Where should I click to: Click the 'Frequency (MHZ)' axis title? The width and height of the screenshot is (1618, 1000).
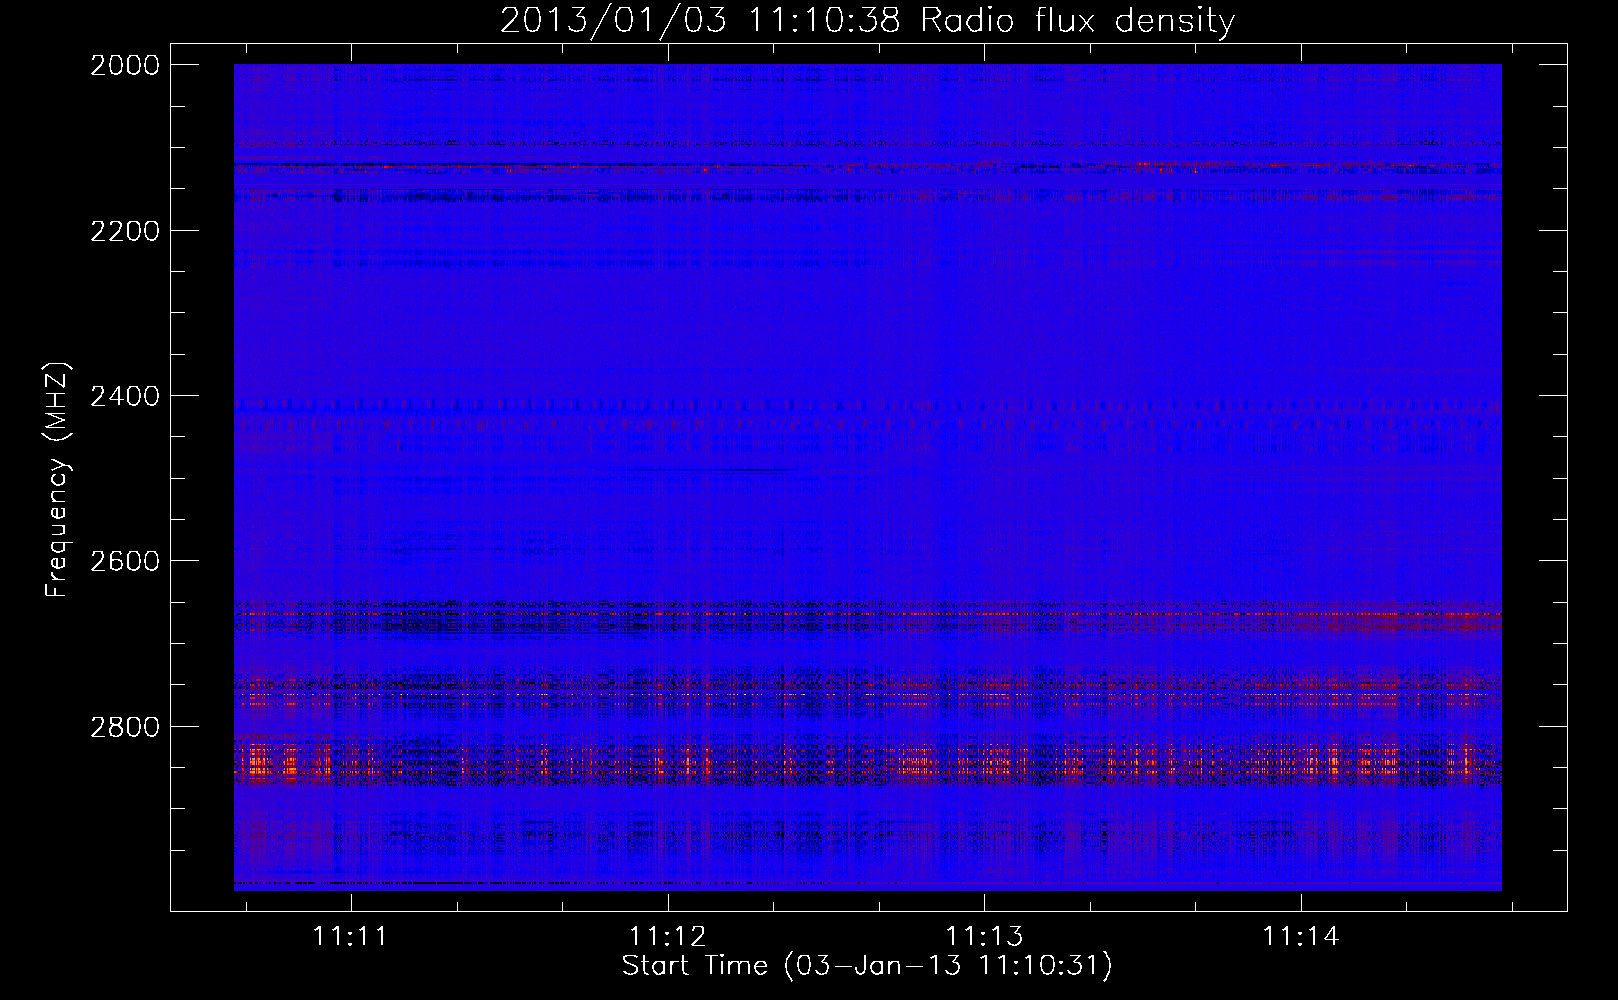58,480
